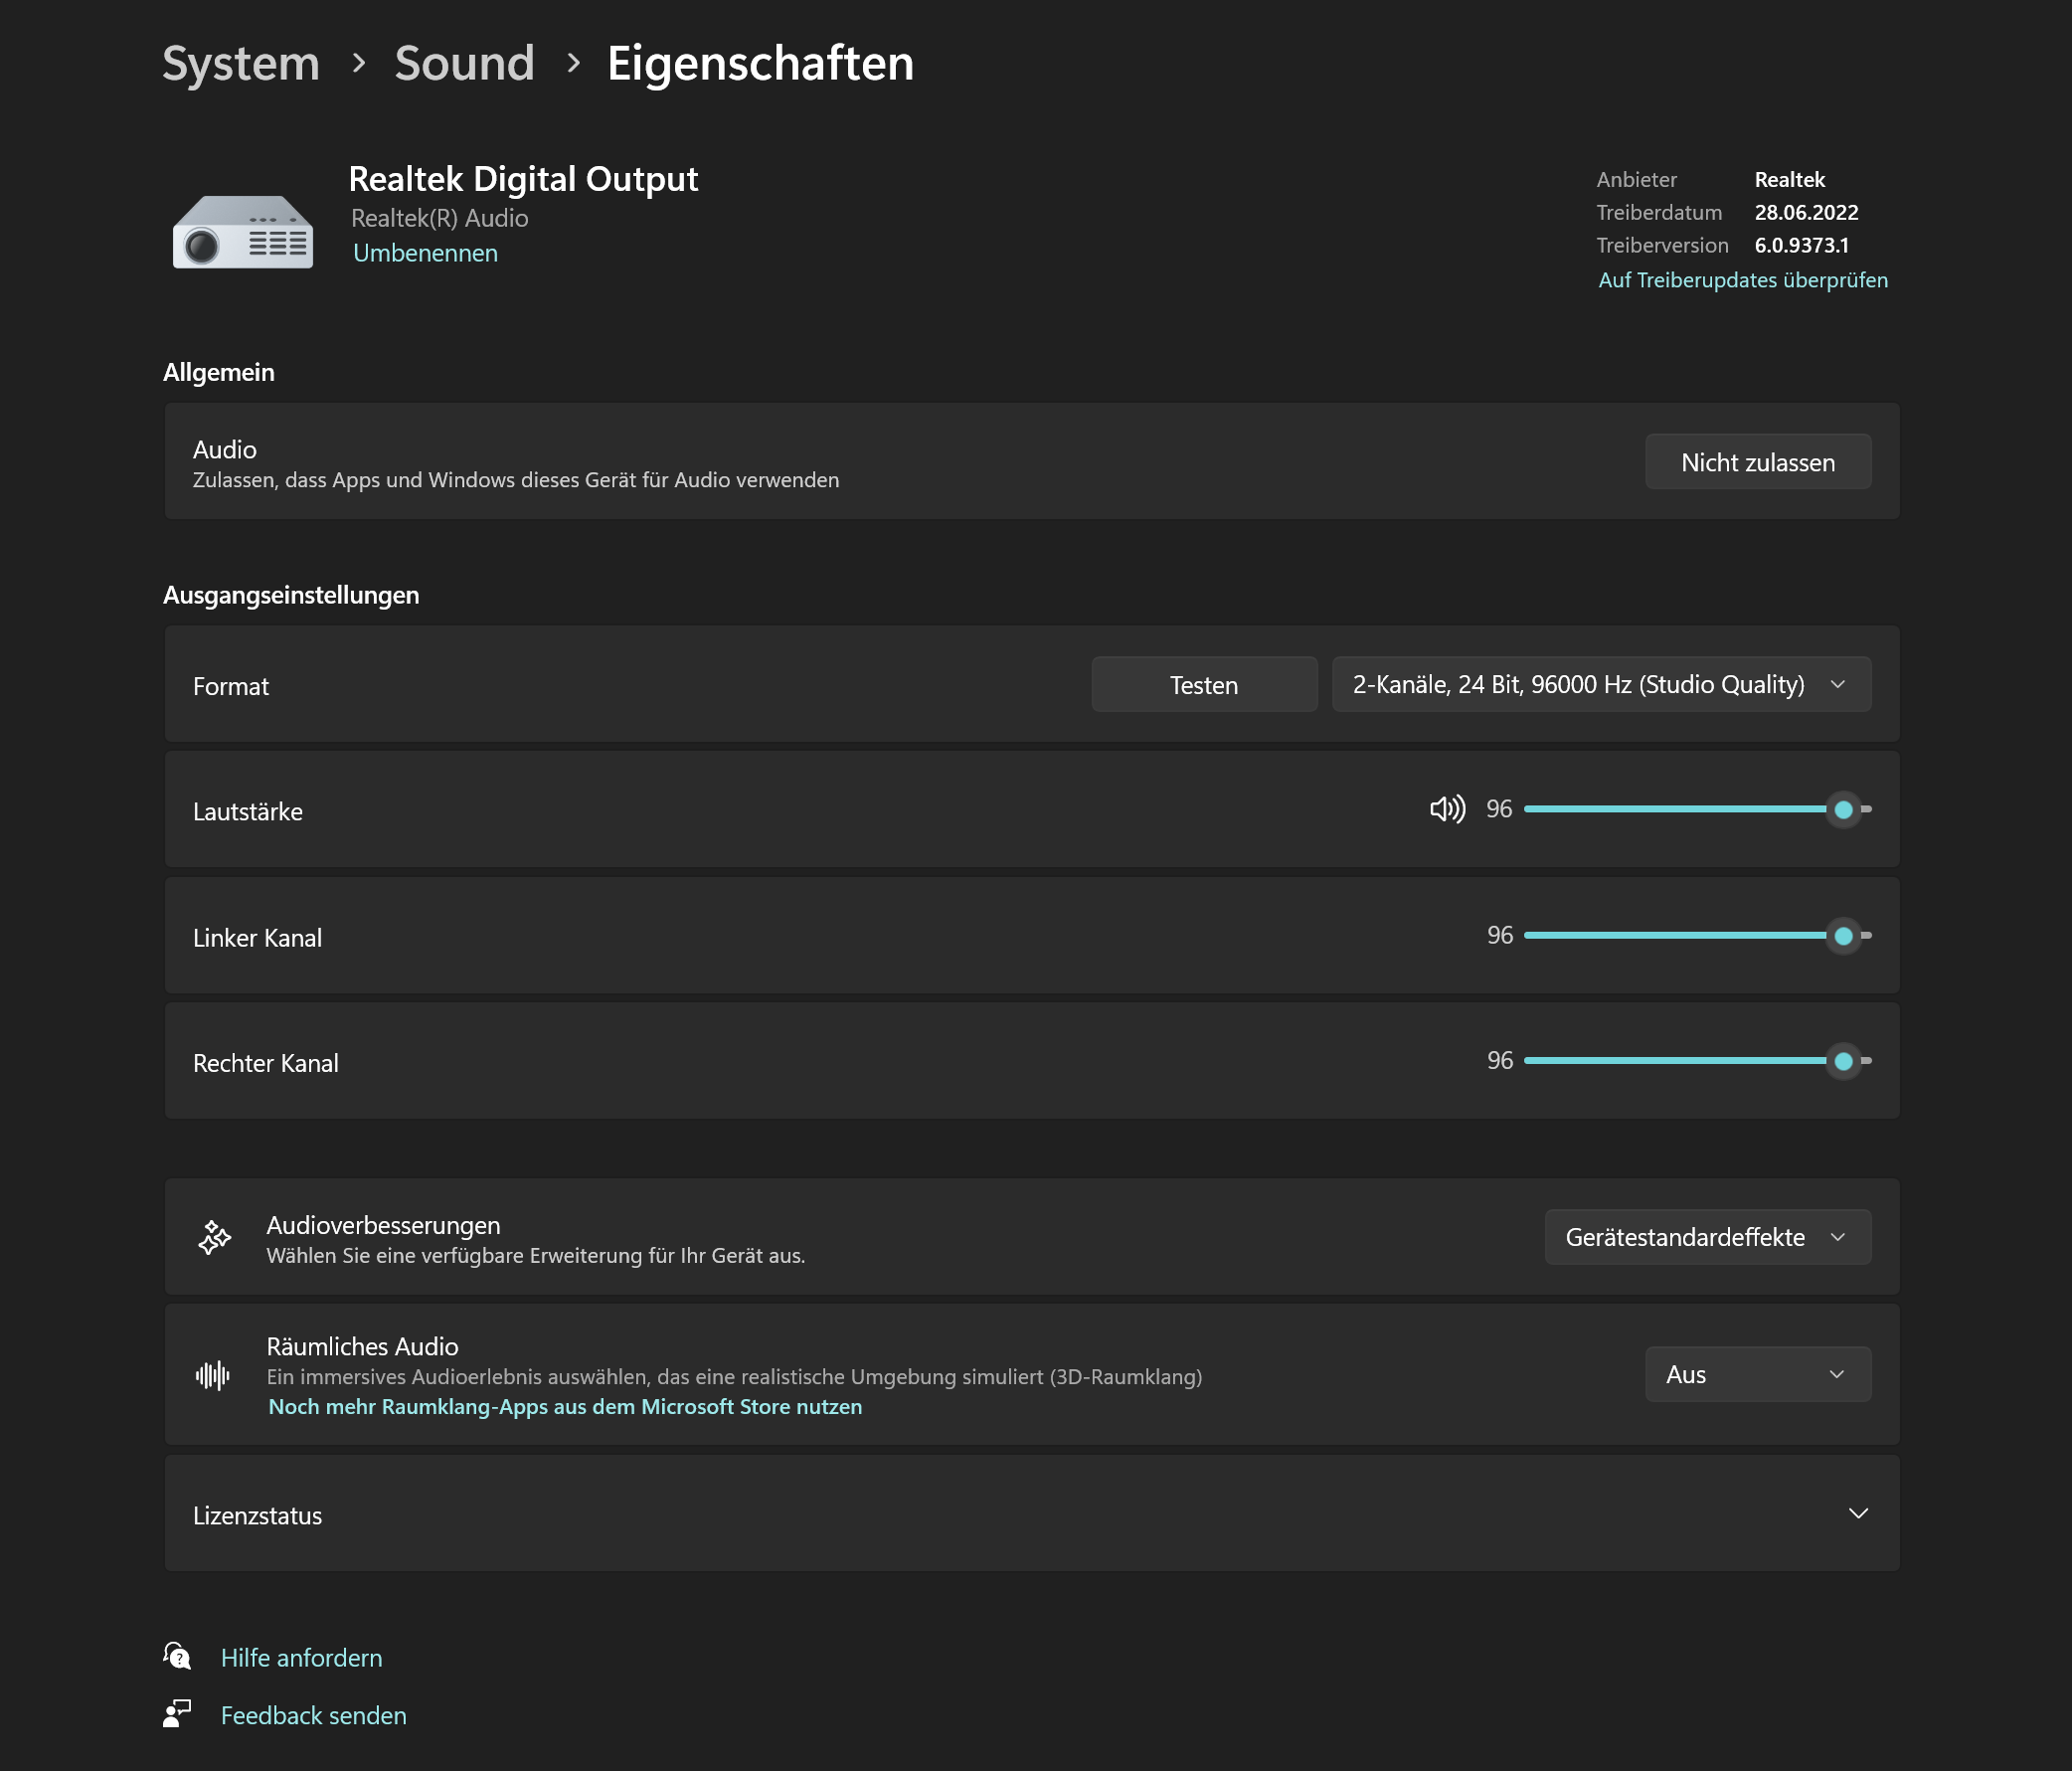Click the Feedback senden icon
This screenshot has width=2072, height=1771.
(176, 1714)
